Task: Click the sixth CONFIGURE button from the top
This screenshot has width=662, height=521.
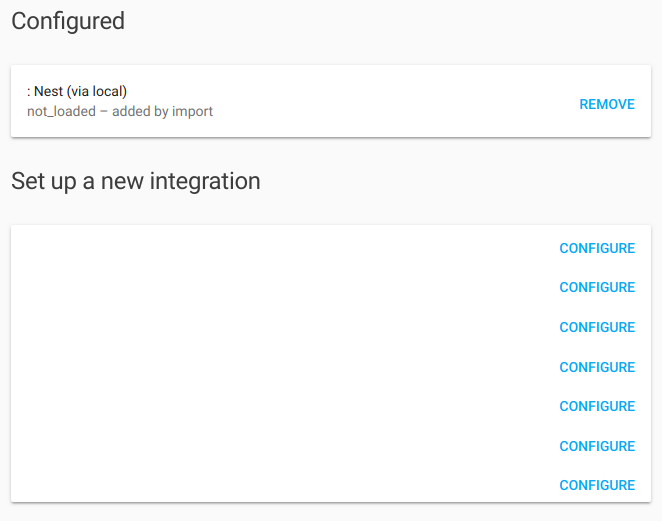Action: point(597,446)
